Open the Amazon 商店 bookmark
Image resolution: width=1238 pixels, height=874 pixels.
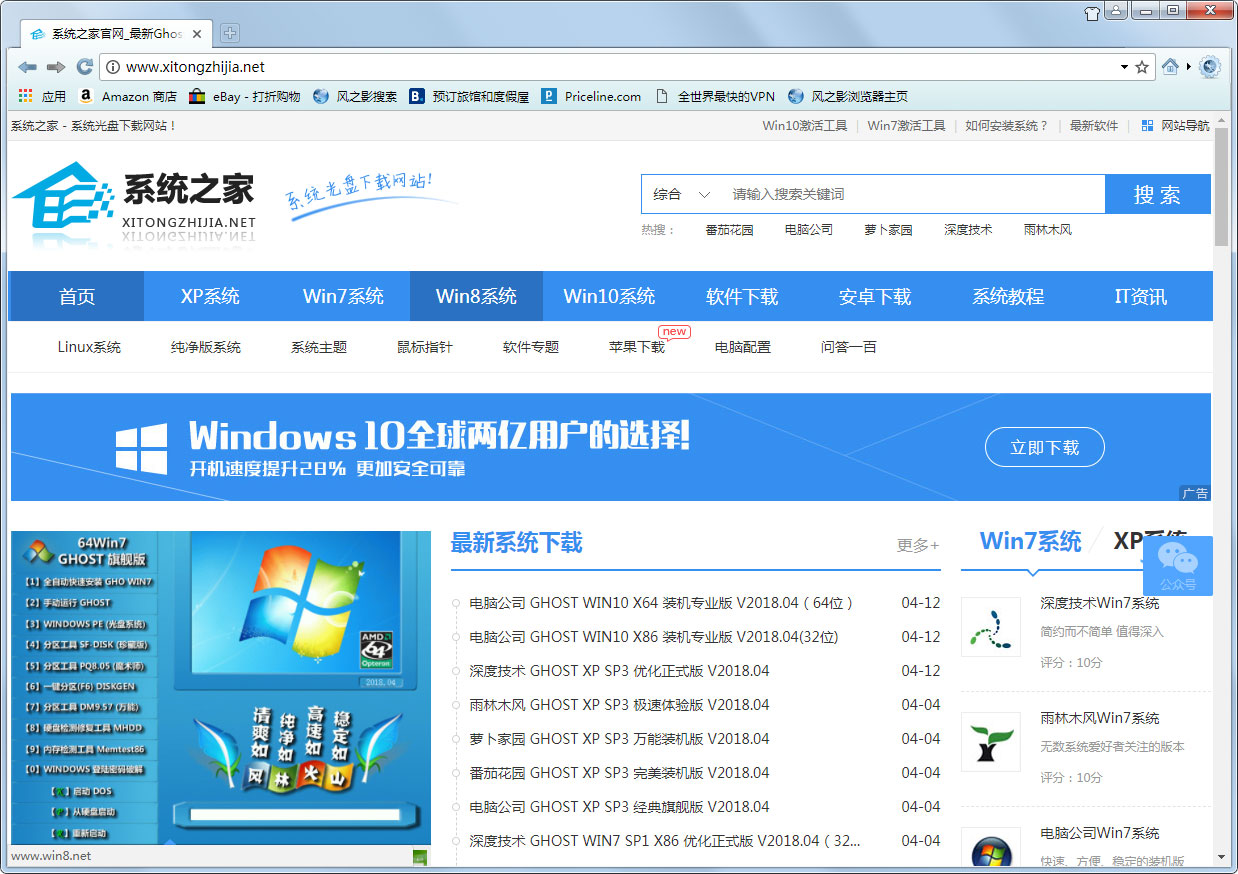[x=128, y=97]
